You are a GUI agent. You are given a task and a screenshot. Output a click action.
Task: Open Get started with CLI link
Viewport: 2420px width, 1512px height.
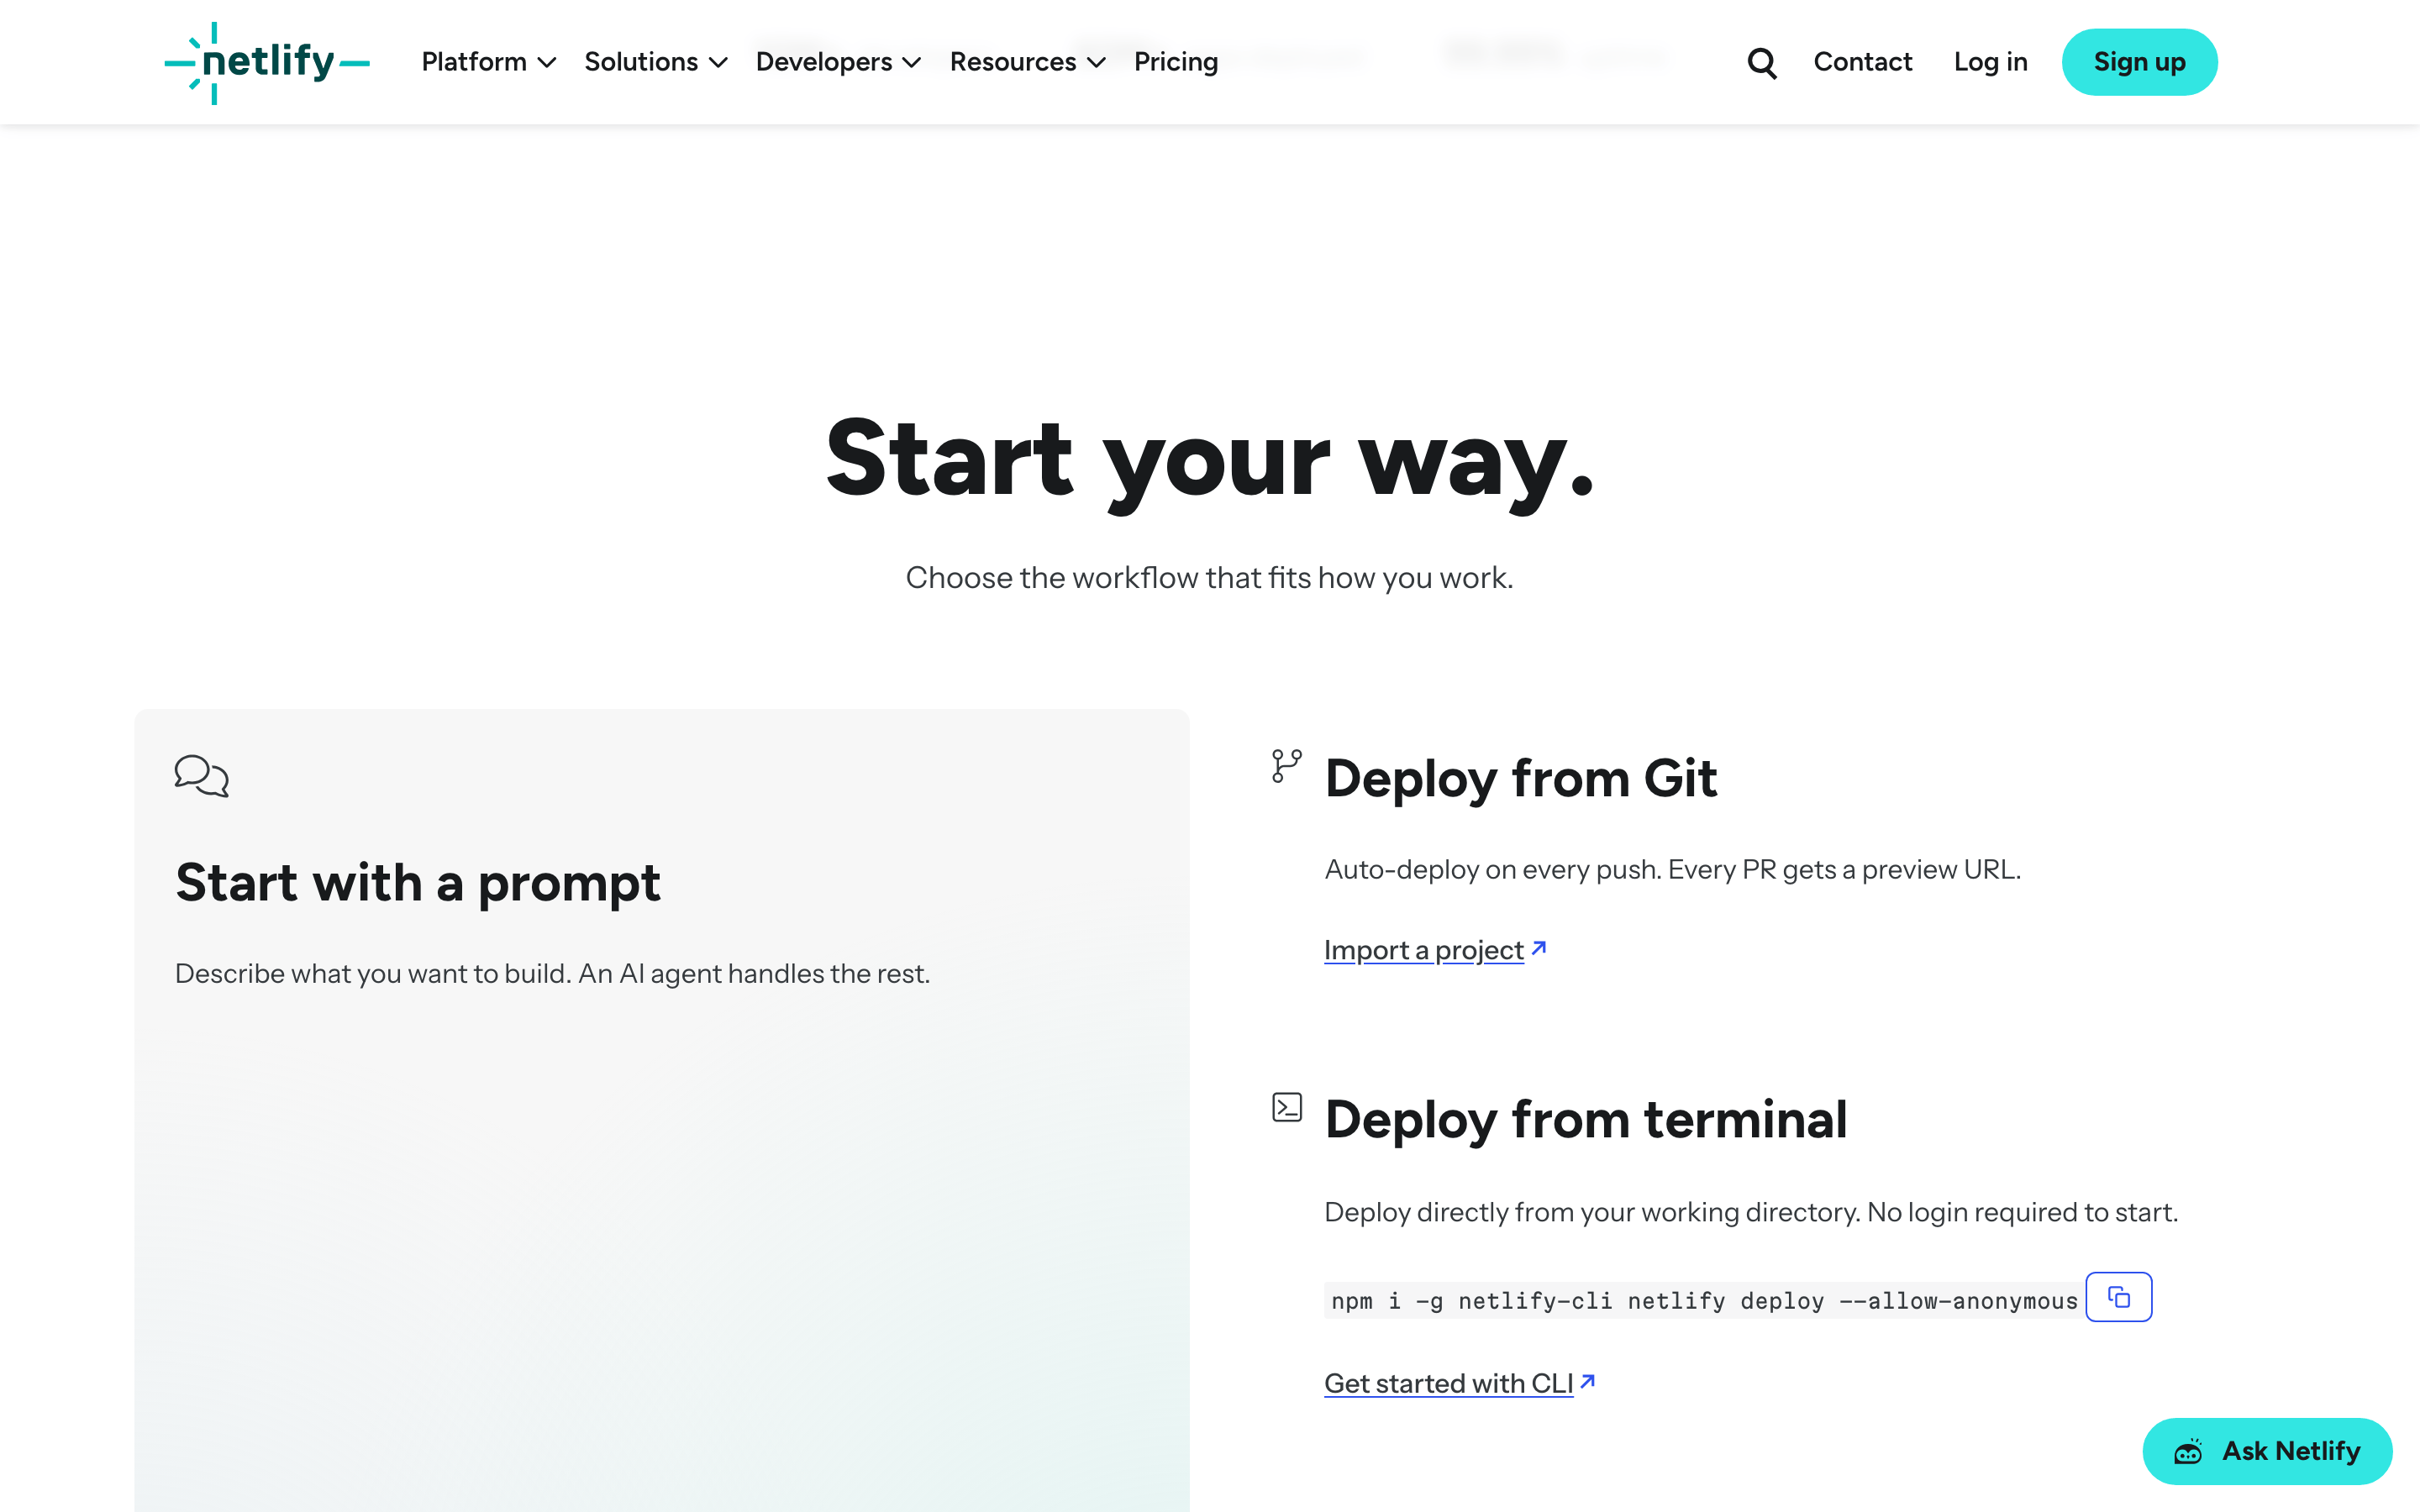coord(1448,1383)
